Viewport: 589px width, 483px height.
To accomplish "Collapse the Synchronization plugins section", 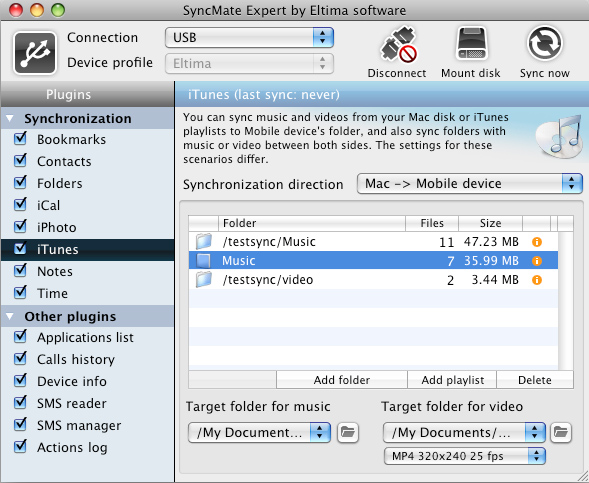I will click(x=9, y=119).
